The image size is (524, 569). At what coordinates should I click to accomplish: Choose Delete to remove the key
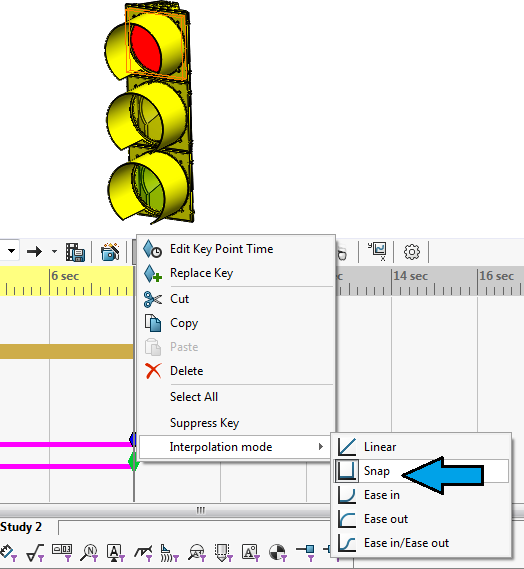(x=236, y=371)
